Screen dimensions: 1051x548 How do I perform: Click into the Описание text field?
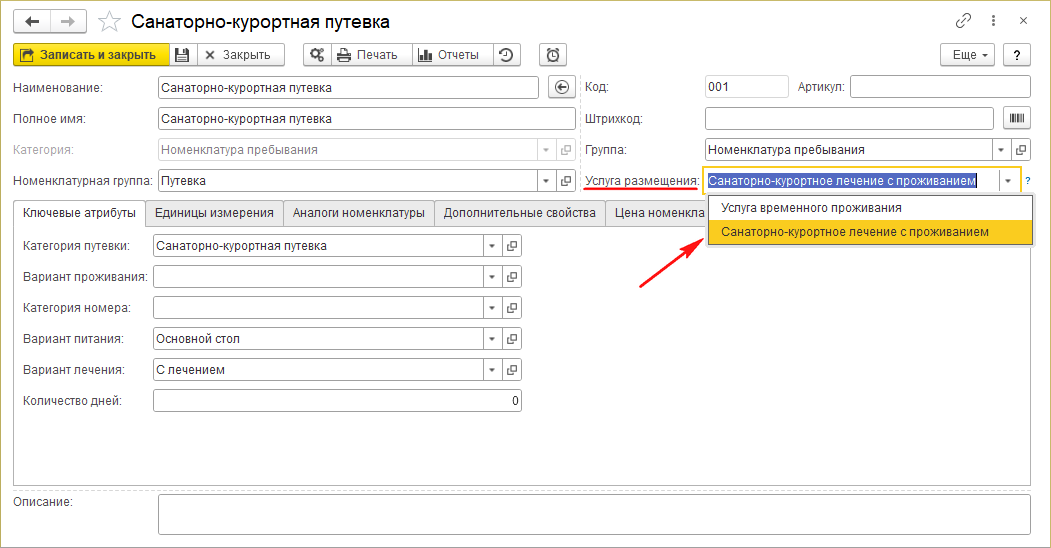593,514
